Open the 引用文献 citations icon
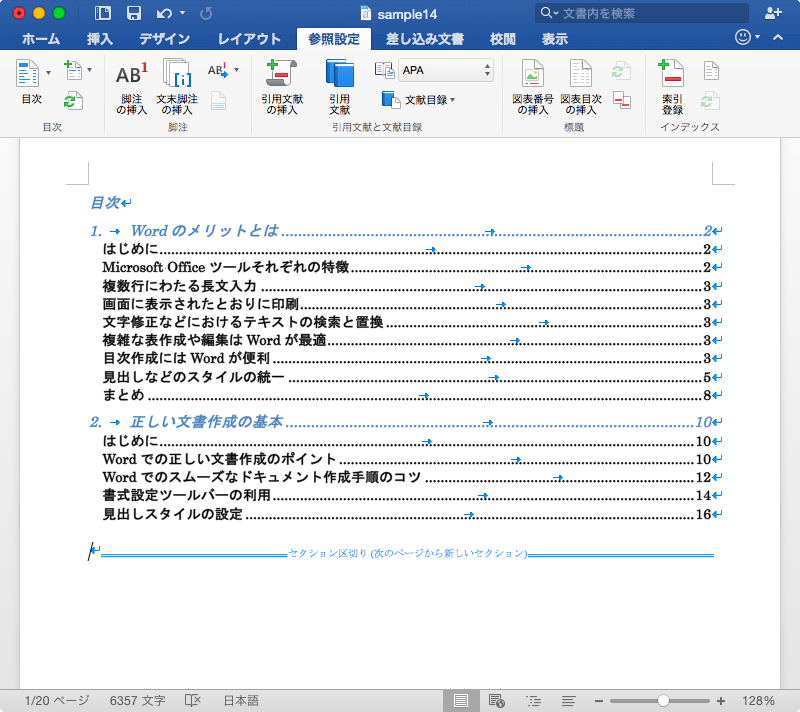Viewport: 800px width, 712px height. pos(339,87)
